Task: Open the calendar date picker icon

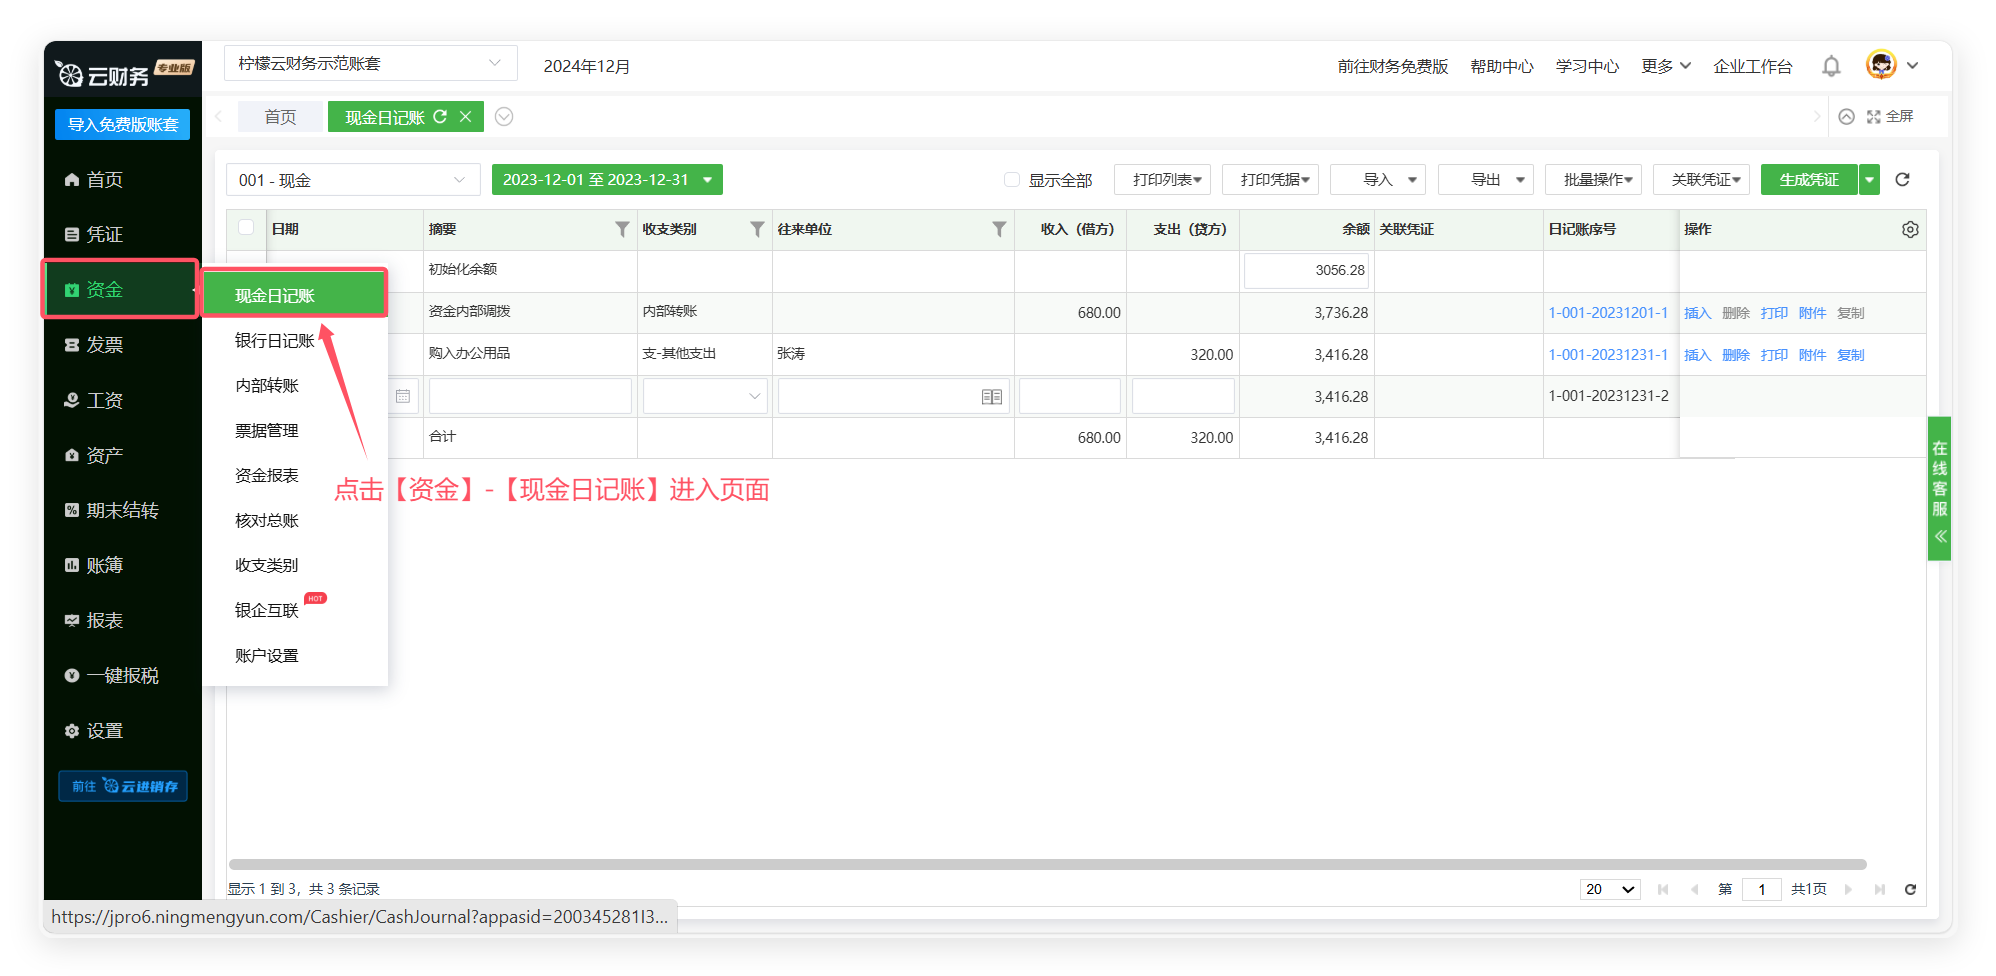Action: (403, 397)
